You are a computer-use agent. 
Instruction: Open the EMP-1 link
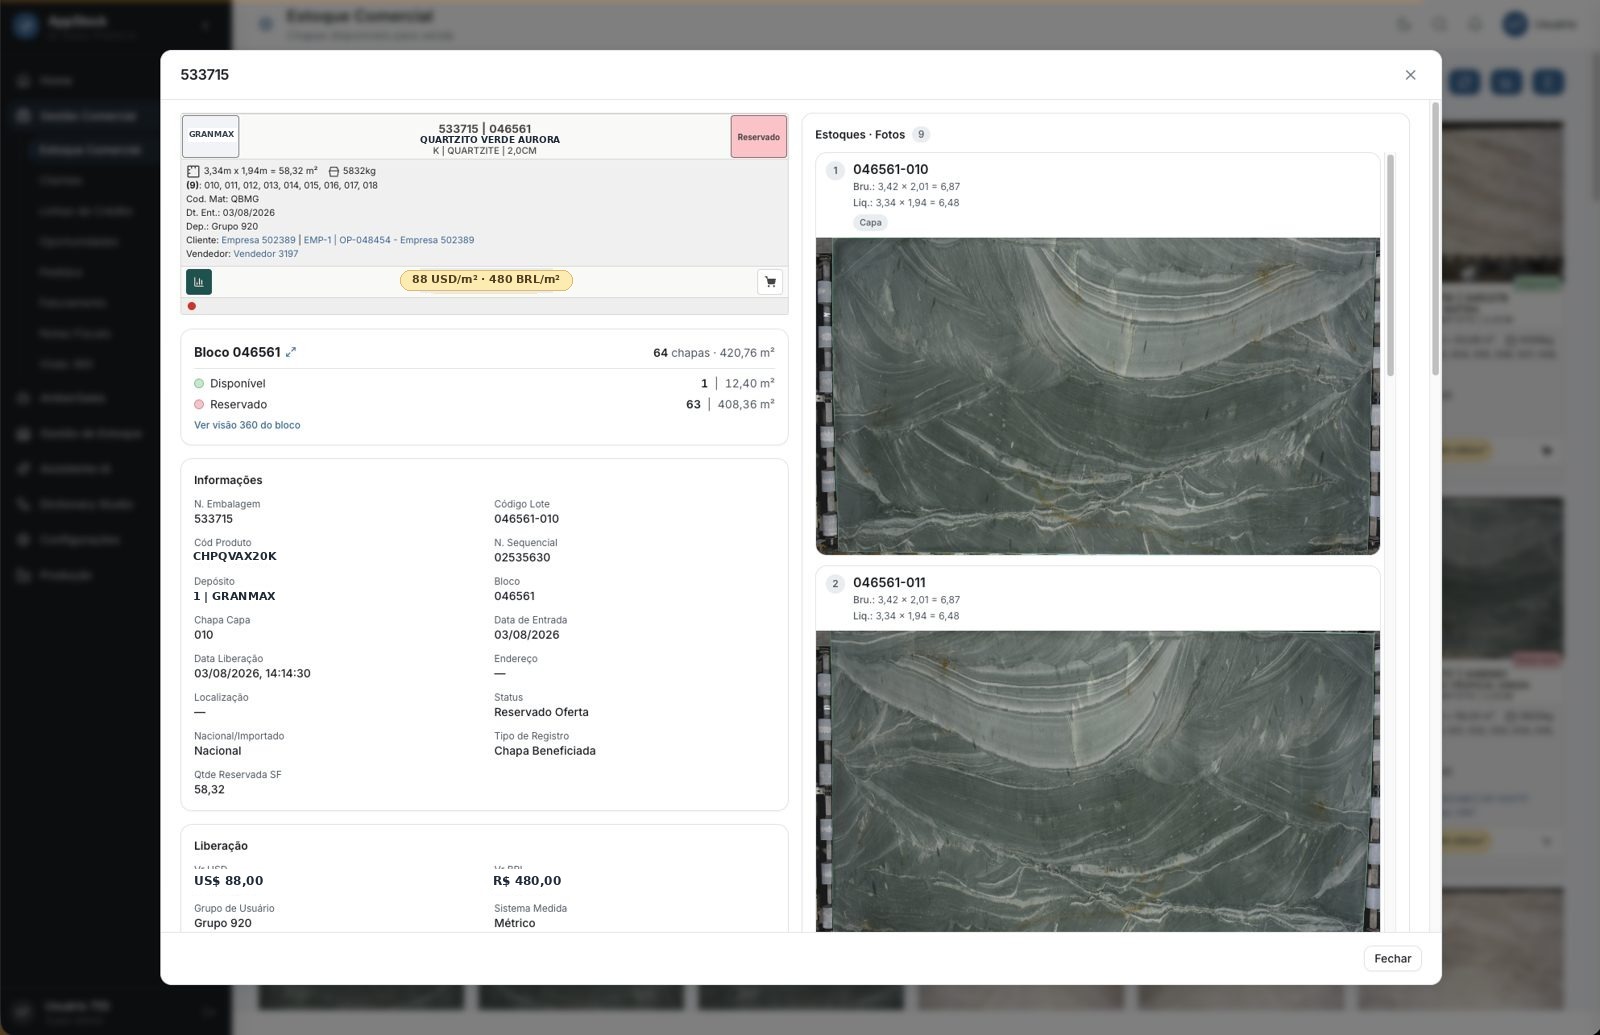pyautogui.click(x=317, y=240)
